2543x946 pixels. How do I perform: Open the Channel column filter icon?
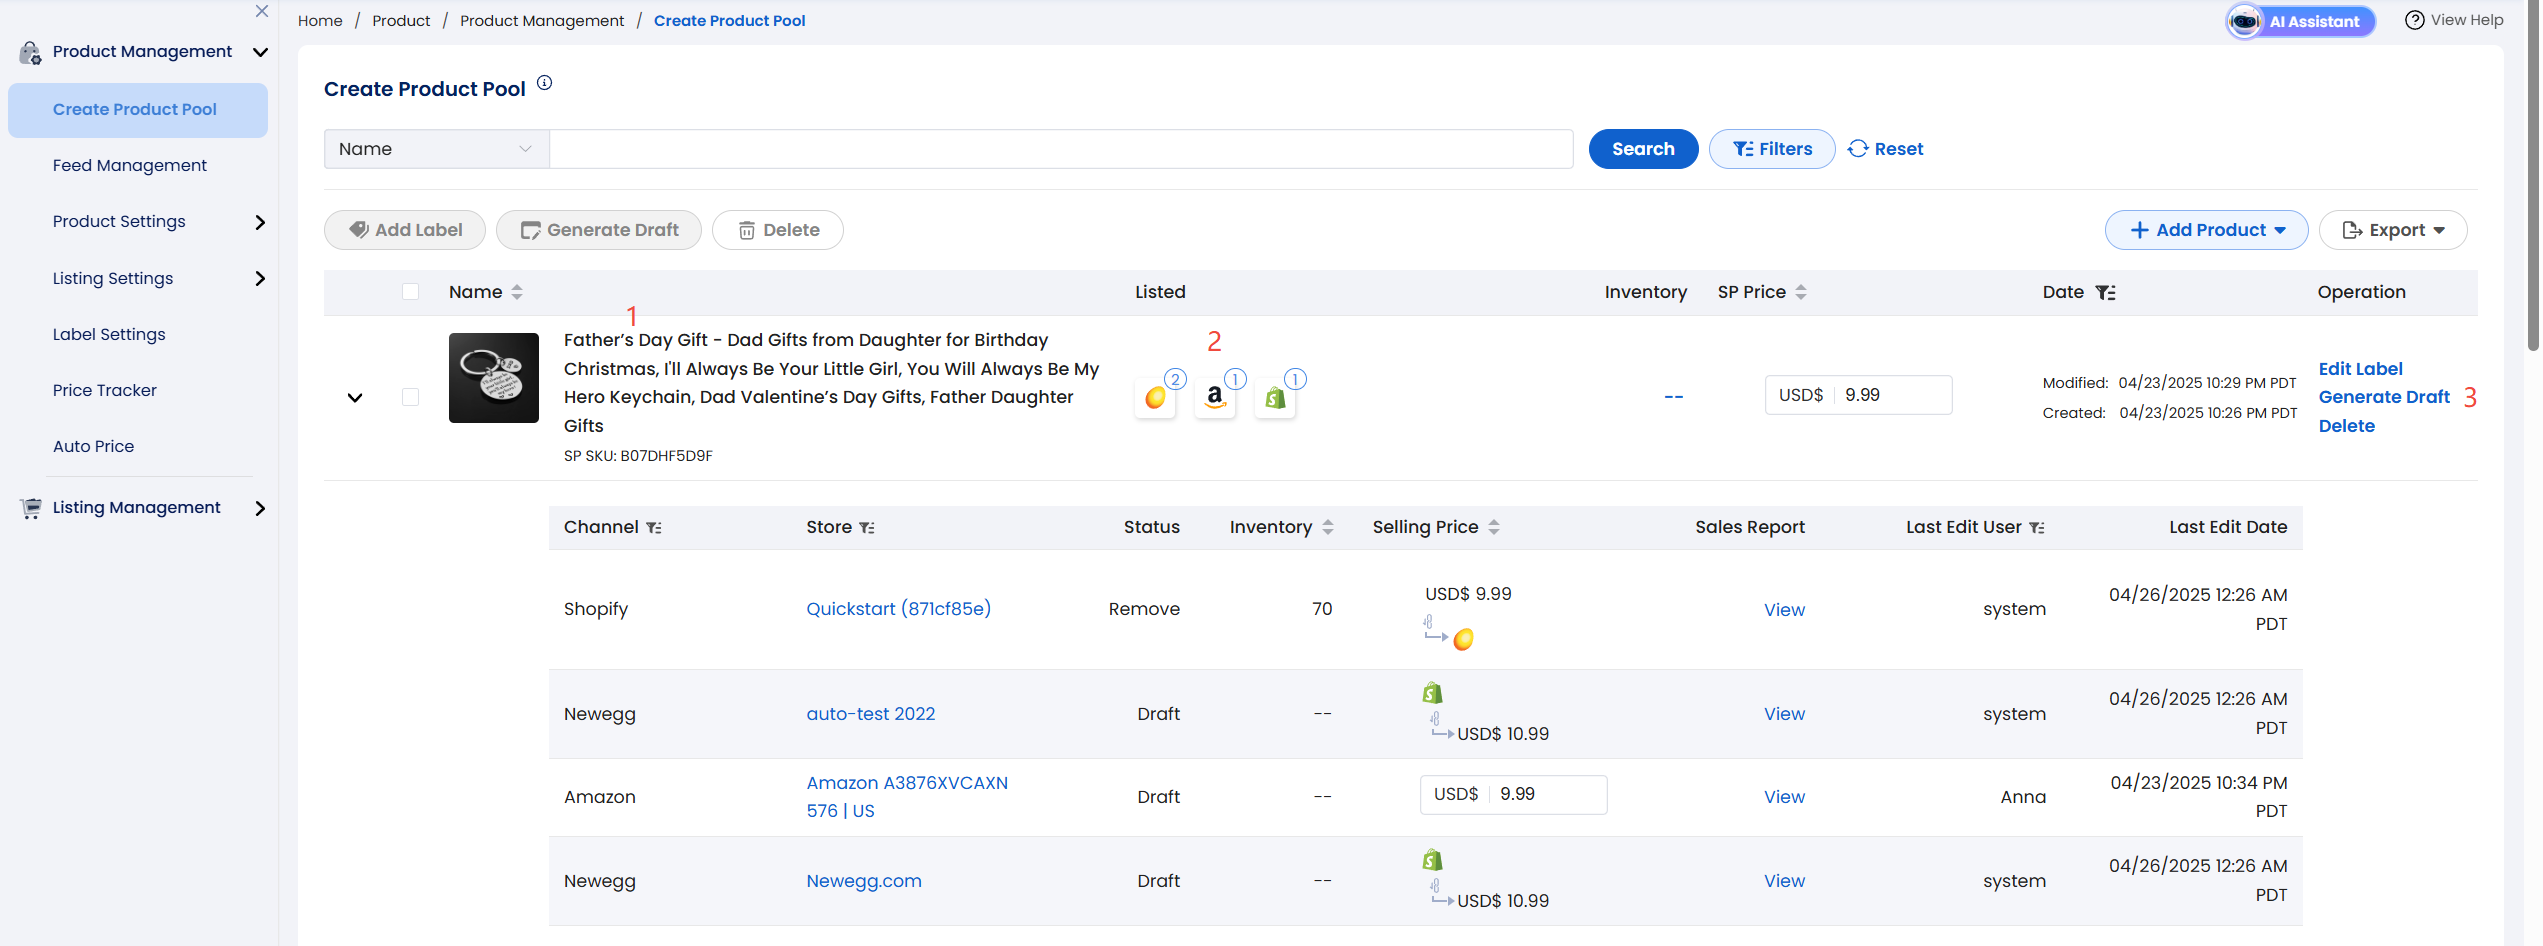[x=654, y=527]
